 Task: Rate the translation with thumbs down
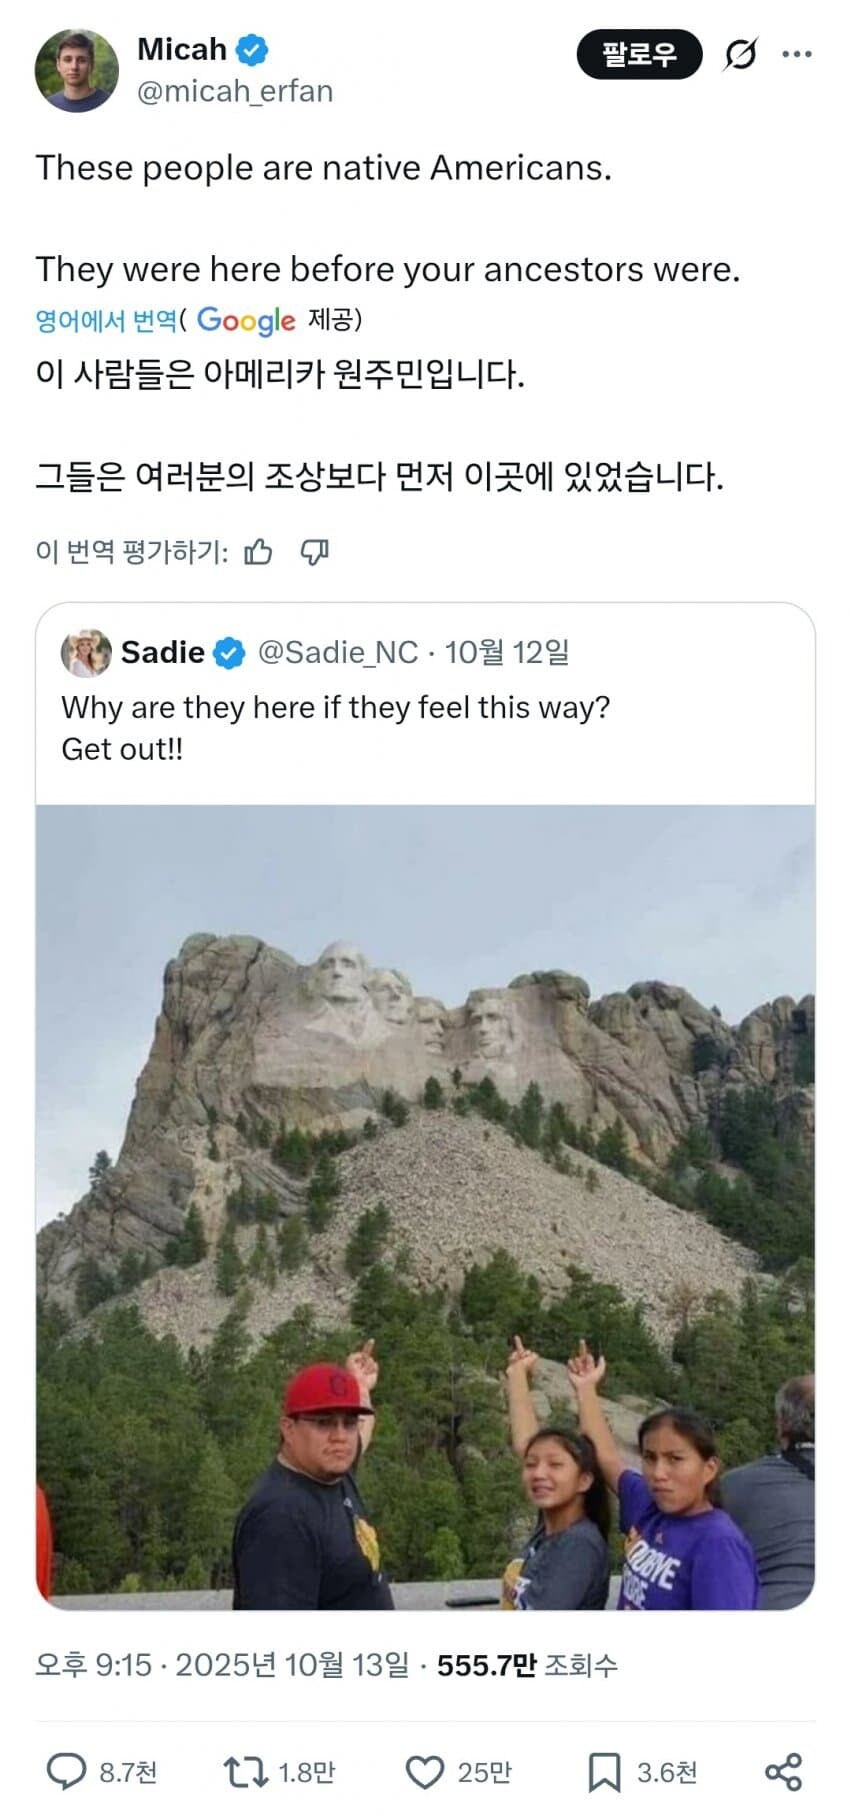(315, 552)
